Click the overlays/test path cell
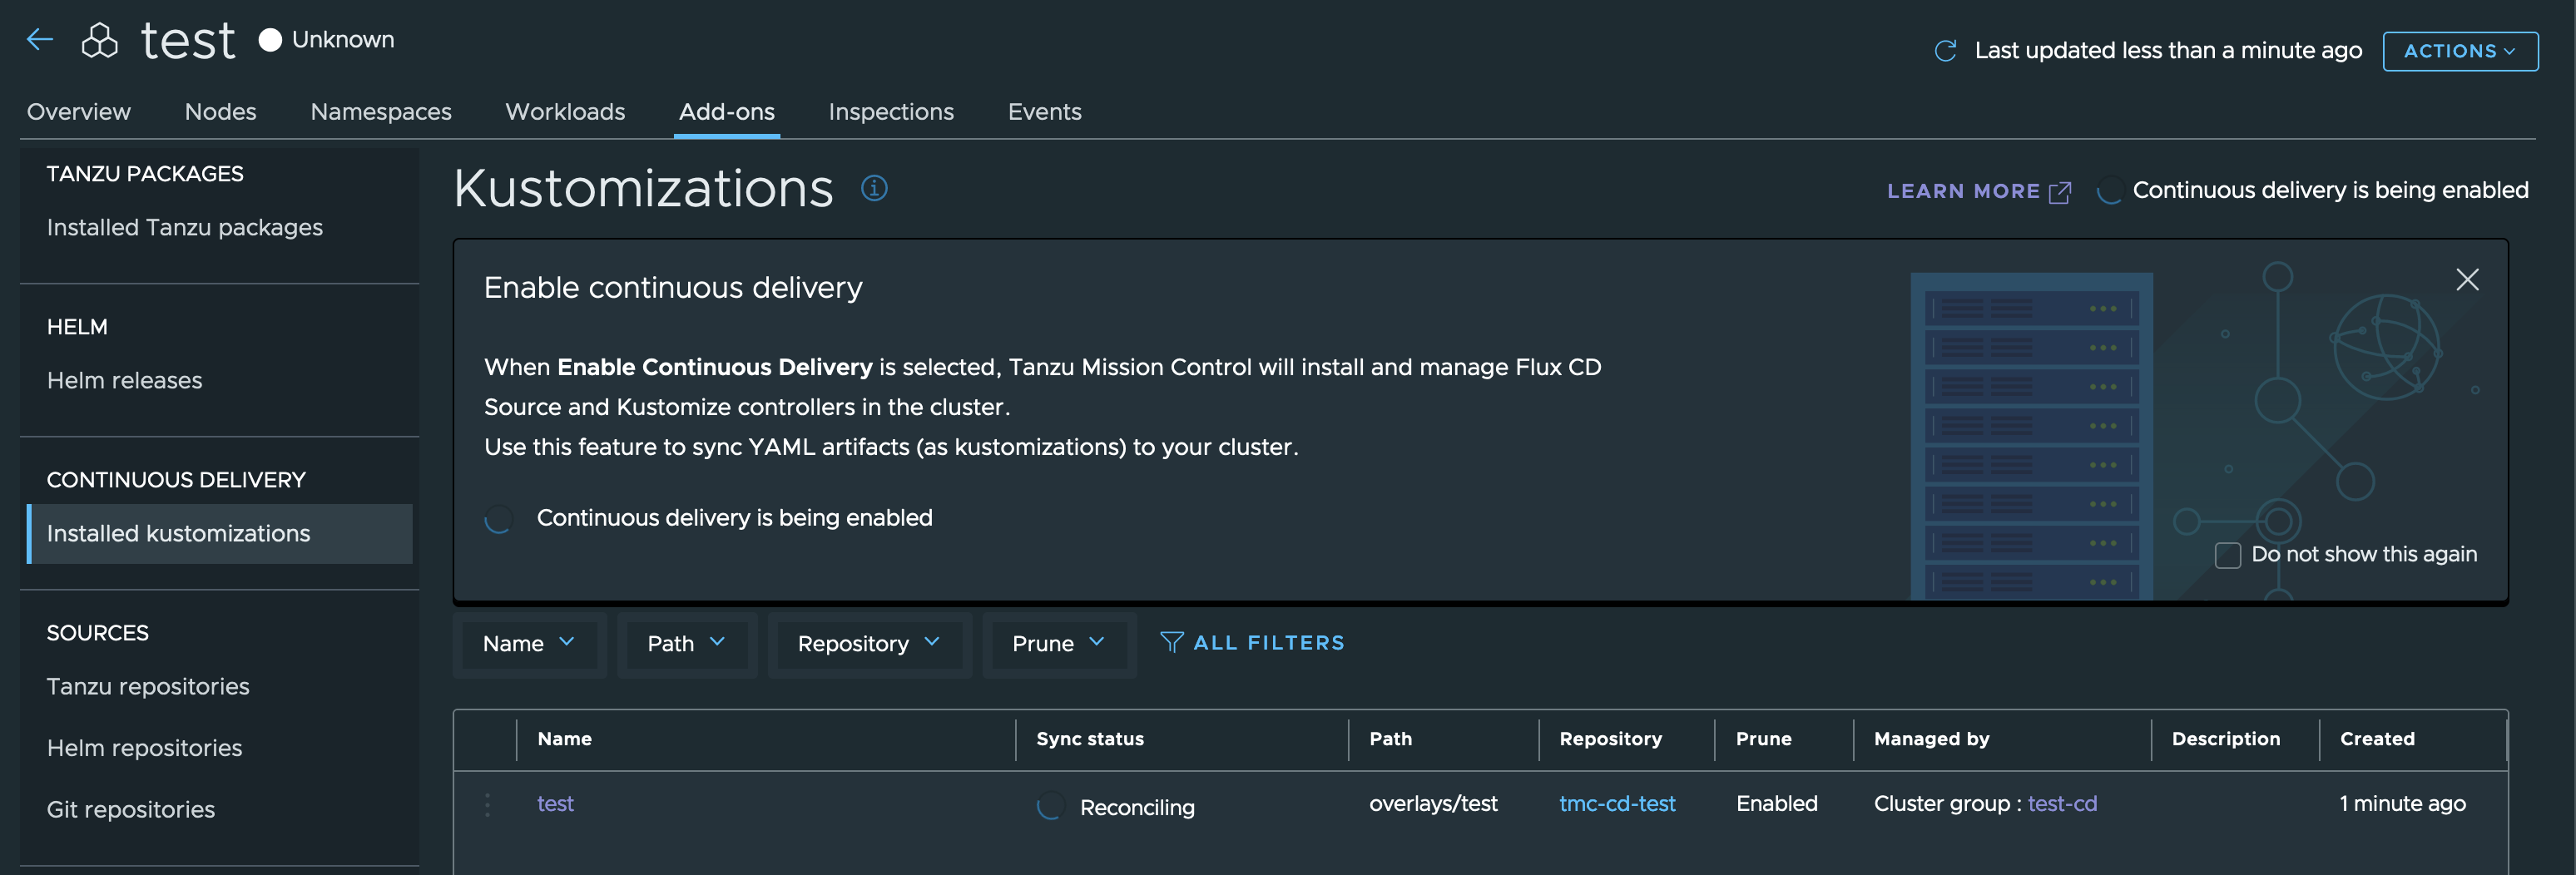 pyautogui.click(x=1433, y=804)
